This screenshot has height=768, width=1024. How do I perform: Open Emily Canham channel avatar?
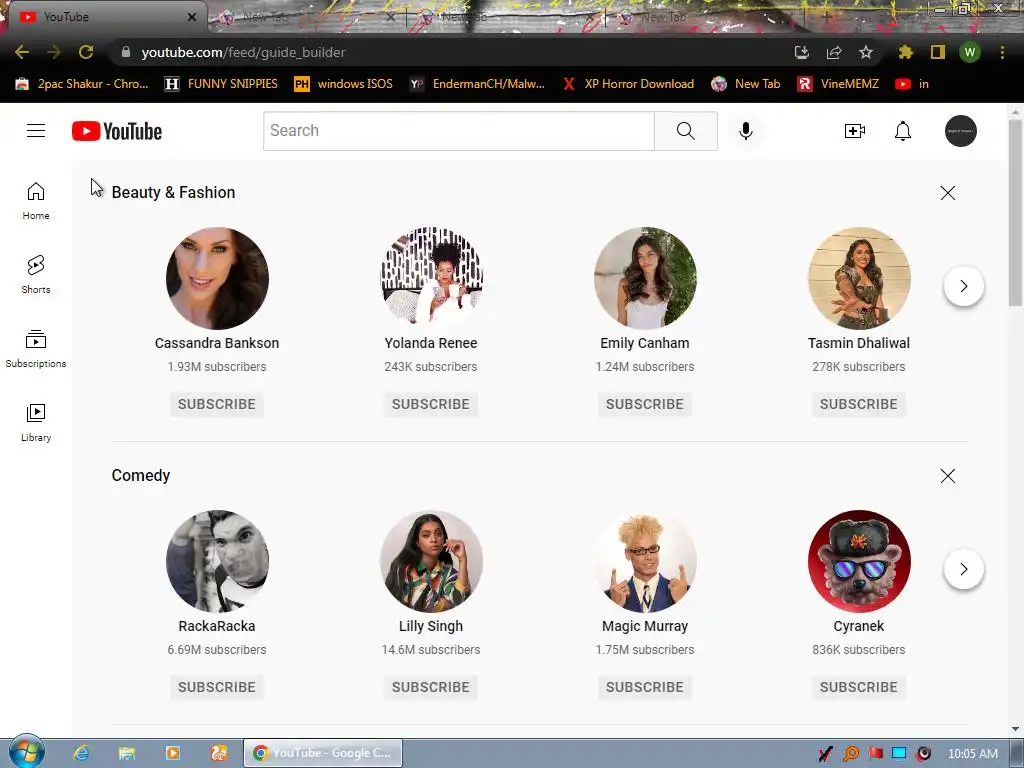645,278
